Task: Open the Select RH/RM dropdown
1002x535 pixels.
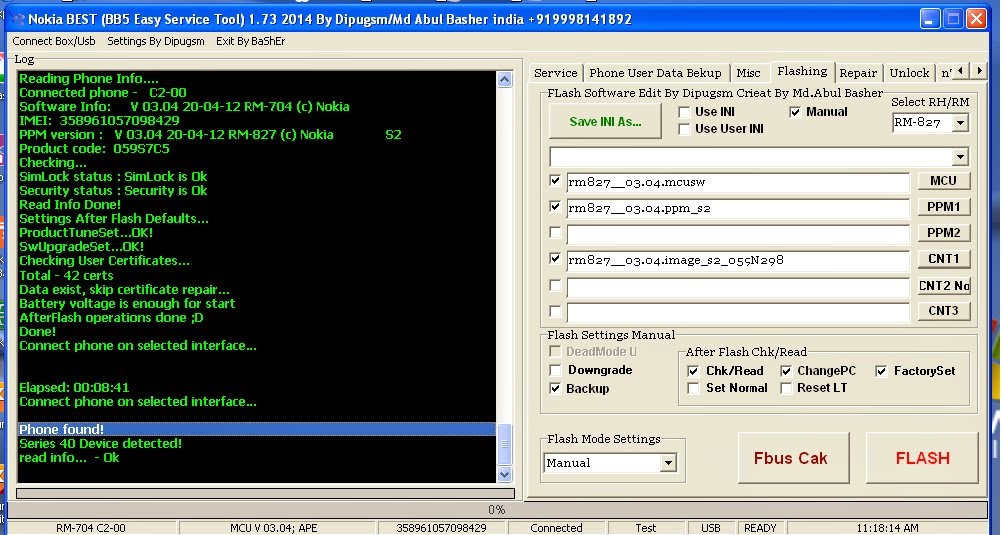Action: pyautogui.click(x=960, y=123)
